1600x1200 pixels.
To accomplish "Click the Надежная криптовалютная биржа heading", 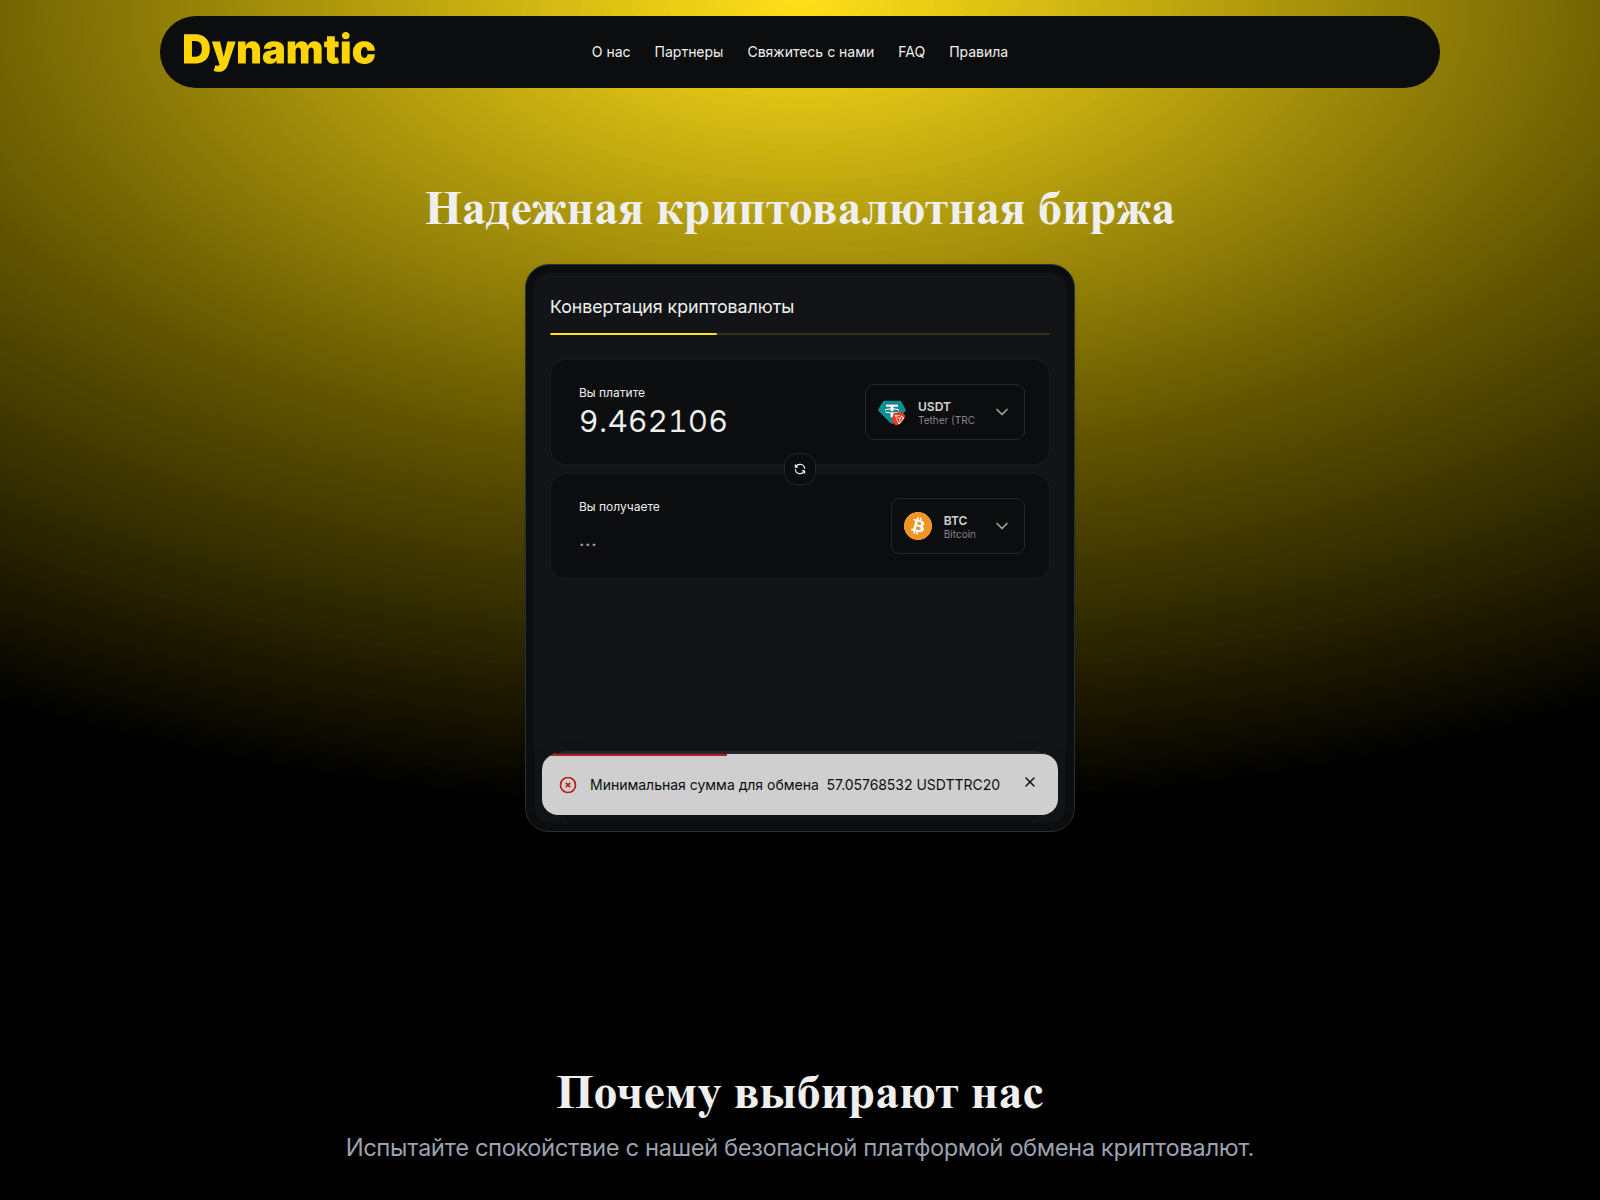I will click(x=800, y=208).
